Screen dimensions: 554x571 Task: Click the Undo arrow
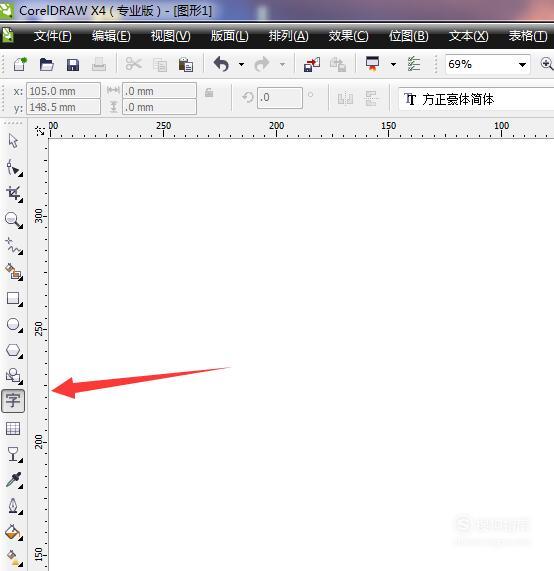click(x=221, y=64)
